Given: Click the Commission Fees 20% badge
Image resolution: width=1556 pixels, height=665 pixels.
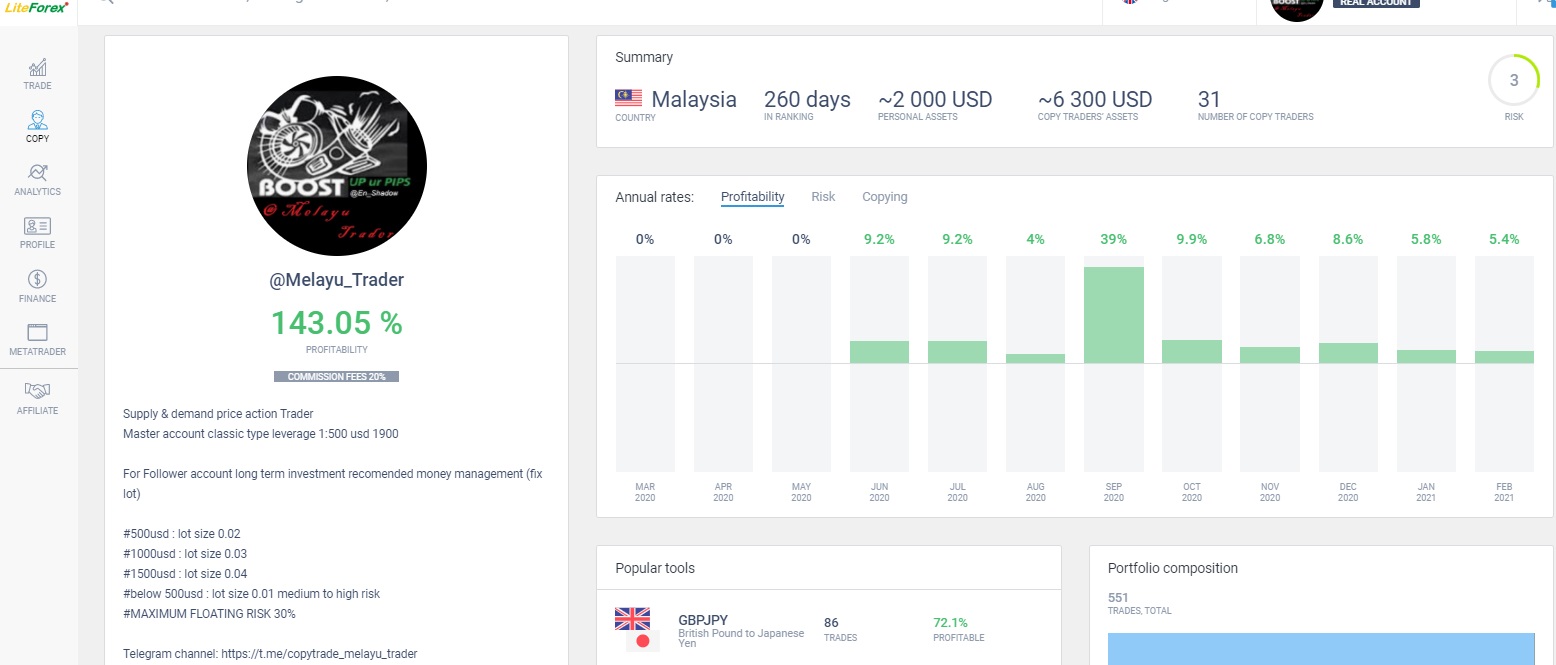Looking at the screenshot, I should point(337,377).
